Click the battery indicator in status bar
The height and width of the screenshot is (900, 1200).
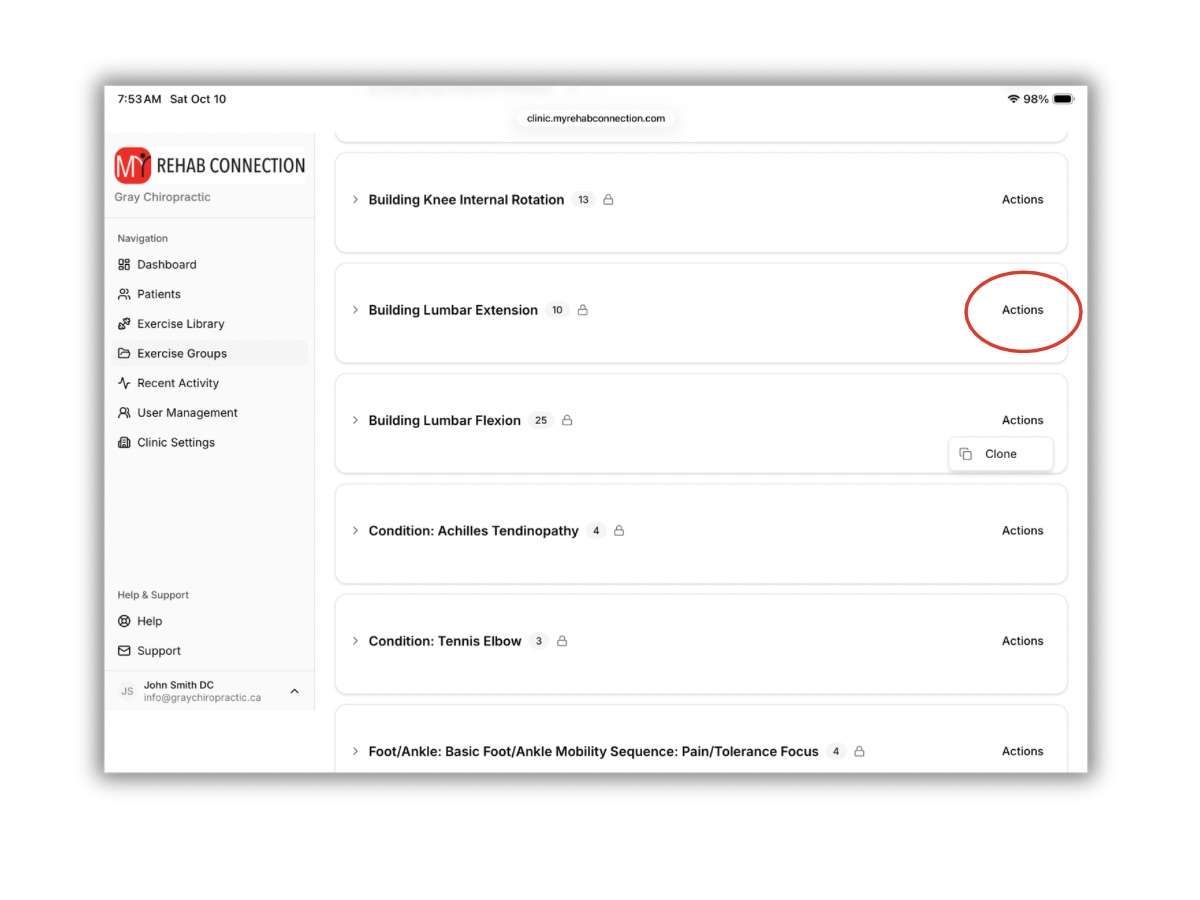pyautogui.click(x=1063, y=99)
